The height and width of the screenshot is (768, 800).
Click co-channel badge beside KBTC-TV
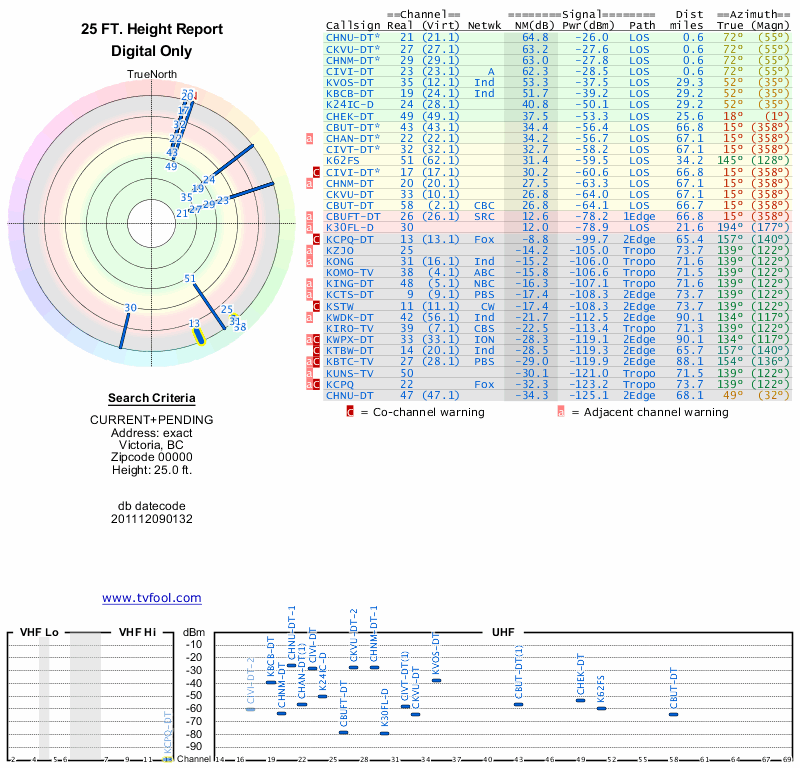coord(316,361)
